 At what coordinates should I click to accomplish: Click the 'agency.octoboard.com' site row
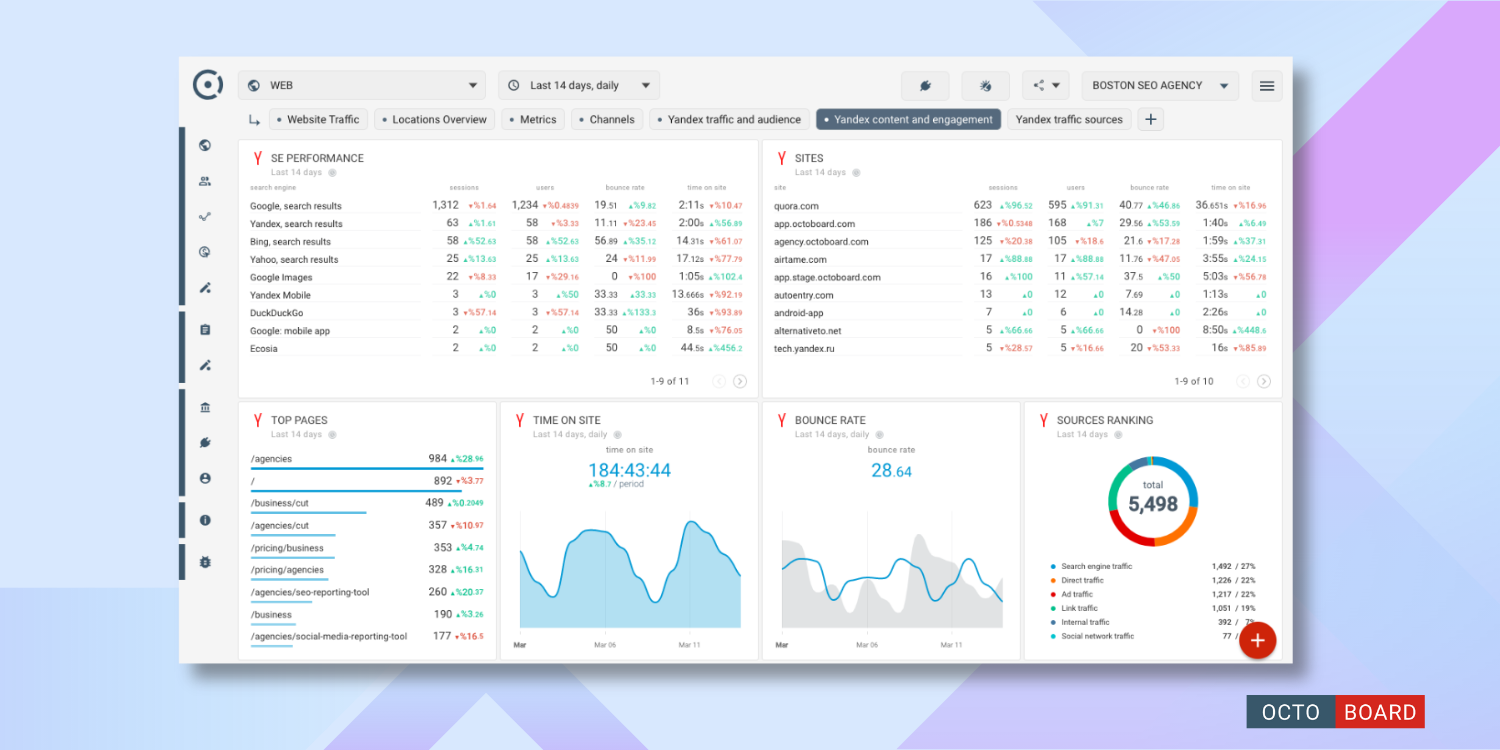click(x=1021, y=241)
